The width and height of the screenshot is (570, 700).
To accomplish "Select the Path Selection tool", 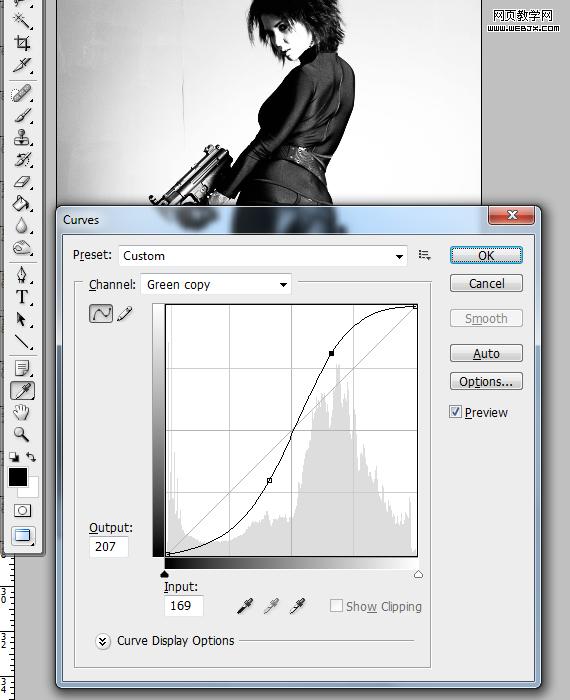I will click(x=21, y=319).
